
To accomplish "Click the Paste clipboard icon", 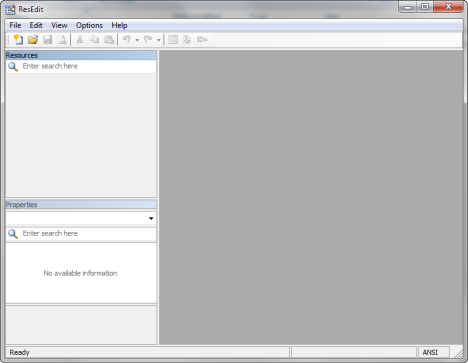I will pyautogui.click(x=109, y=40).
